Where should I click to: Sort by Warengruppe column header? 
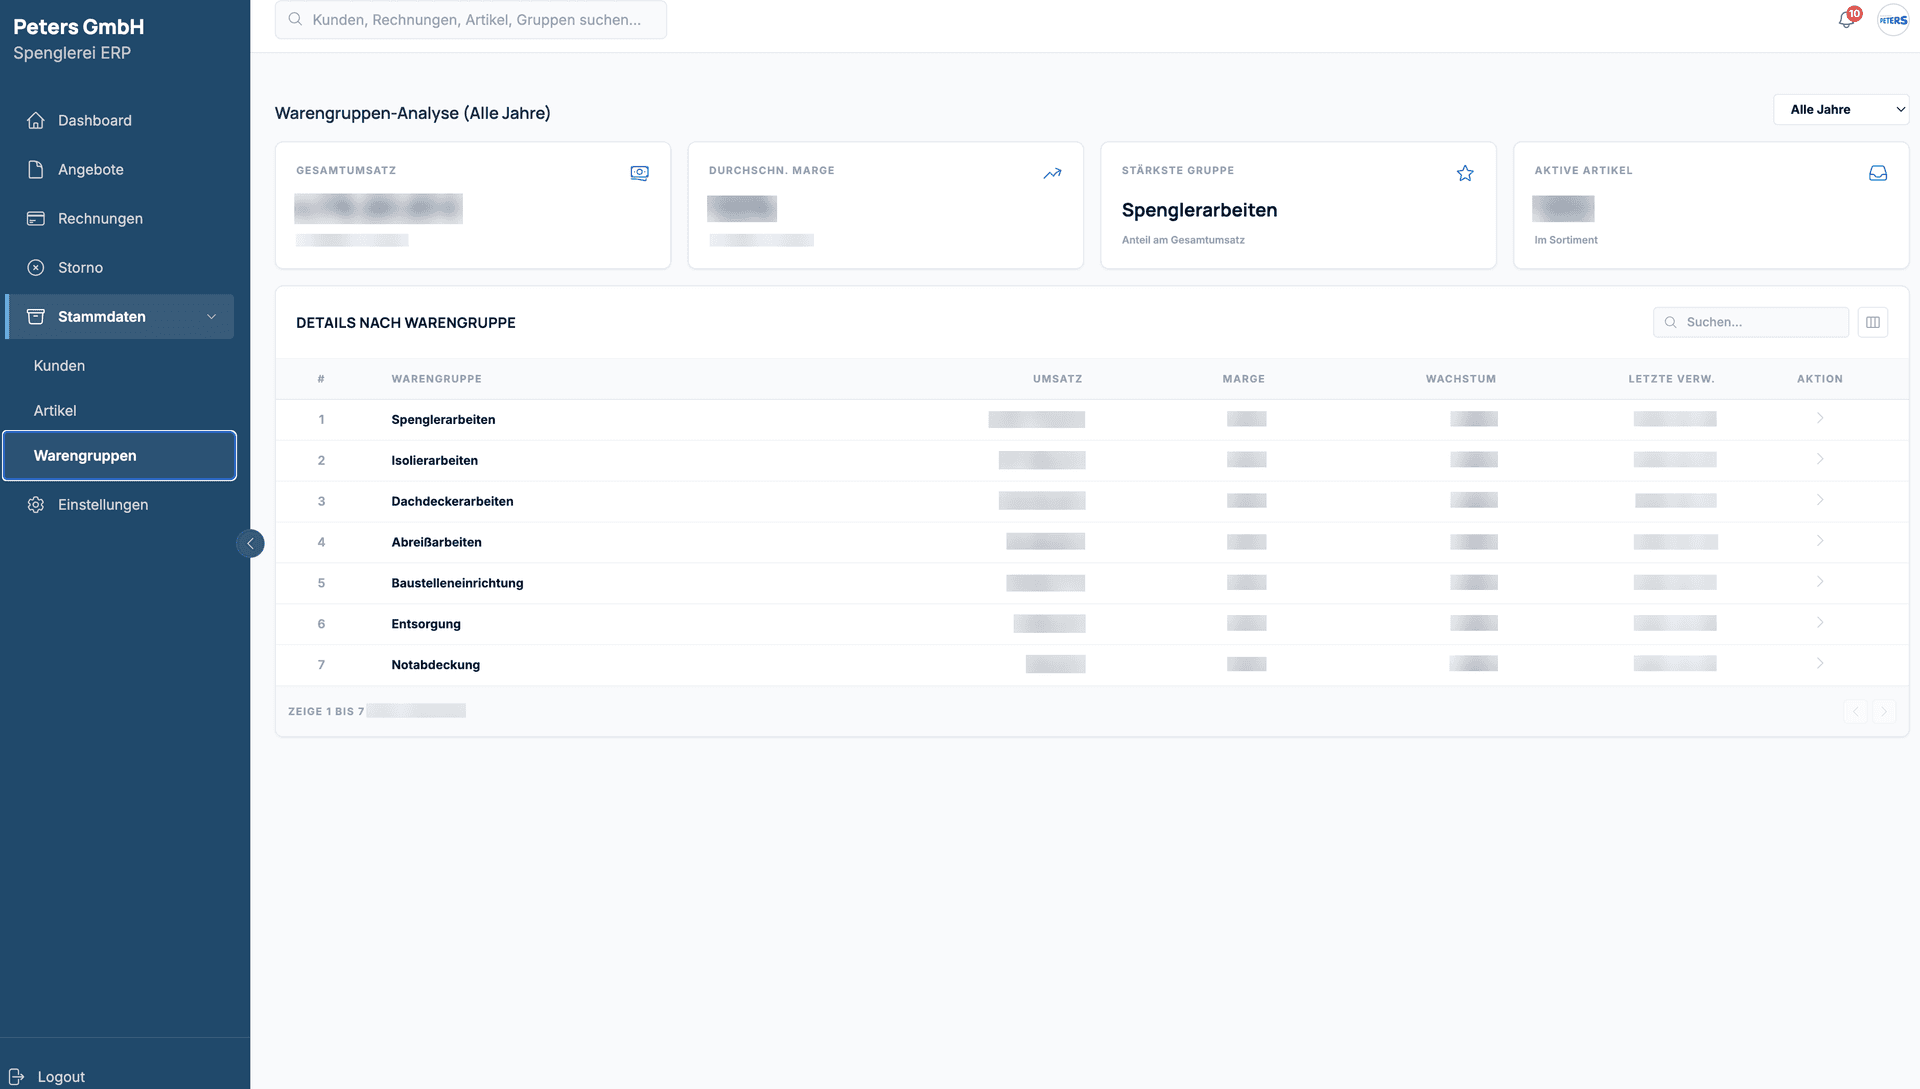(x=436, y=379)
